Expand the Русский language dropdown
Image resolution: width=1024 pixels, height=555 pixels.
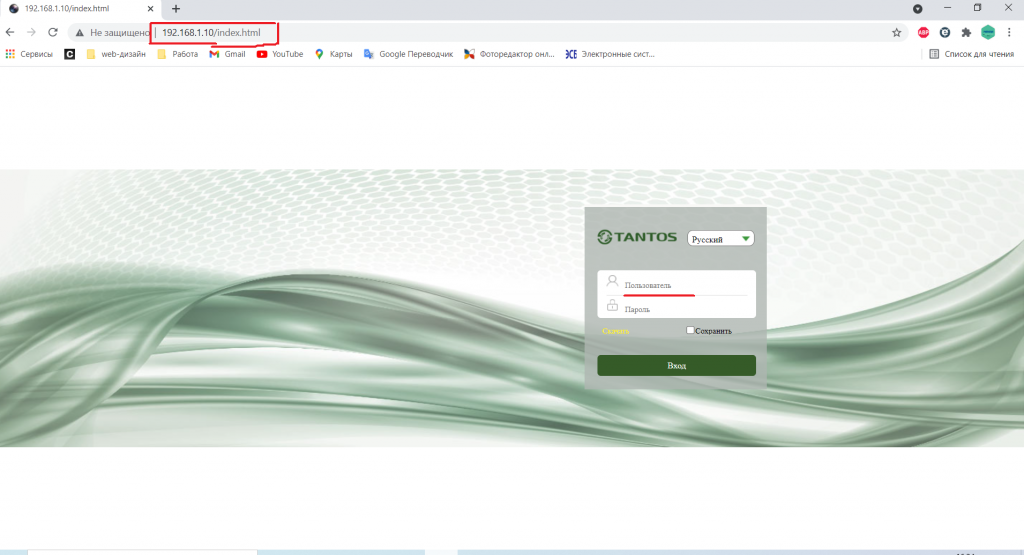tap(720, 239)
